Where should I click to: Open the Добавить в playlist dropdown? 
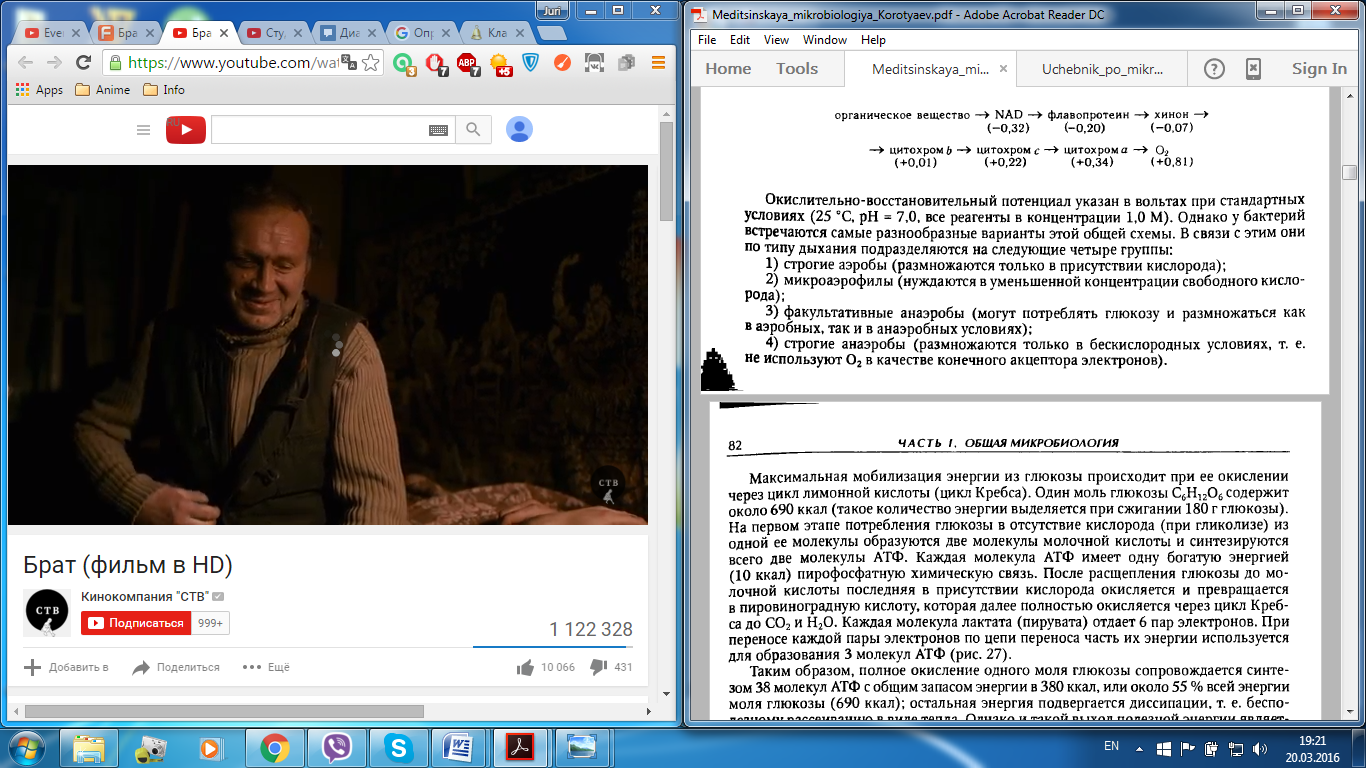tap(66, 667)
